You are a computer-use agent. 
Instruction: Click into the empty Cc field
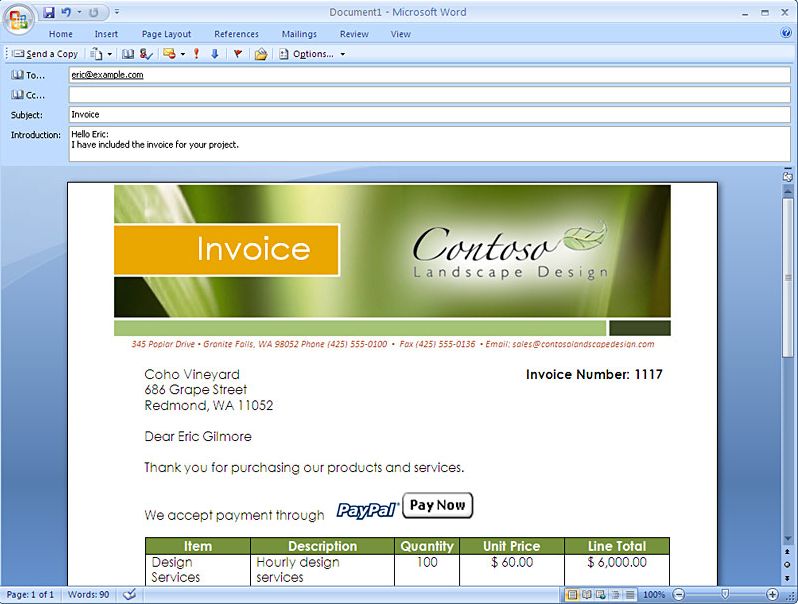(x=430, y=95)
